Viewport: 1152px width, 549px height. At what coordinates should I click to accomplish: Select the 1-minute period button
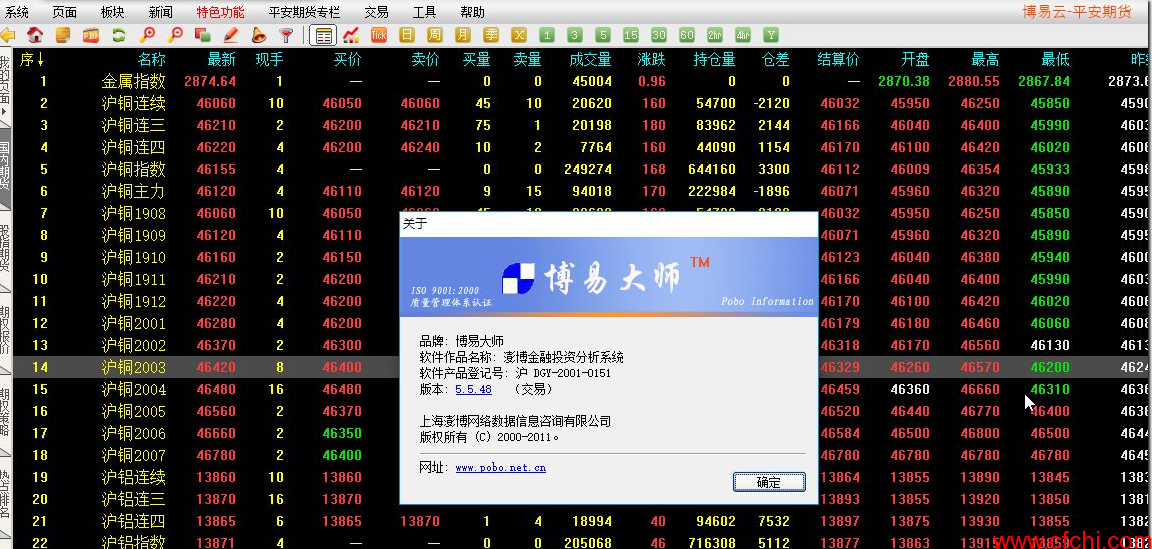click(x=547, y=35)
